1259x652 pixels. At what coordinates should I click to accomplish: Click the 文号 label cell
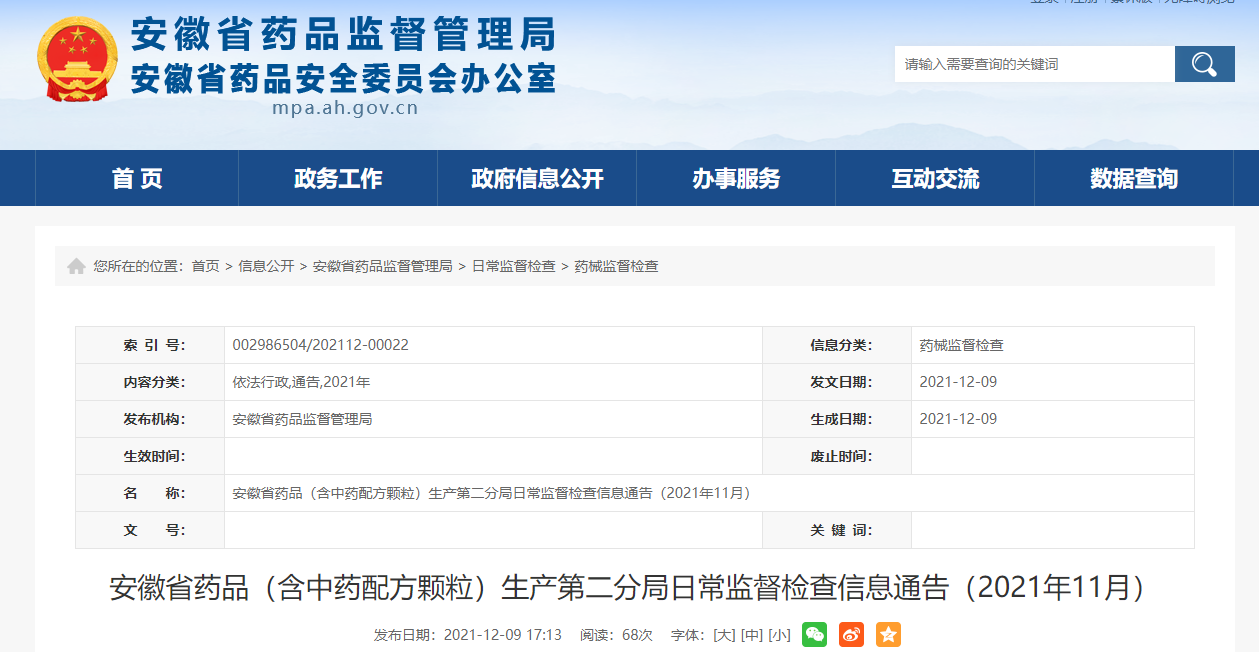click(150, 530)
